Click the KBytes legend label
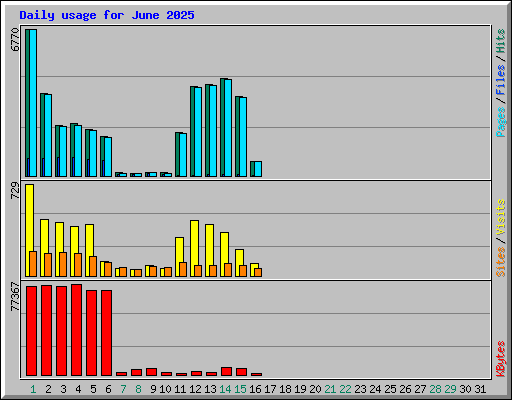Screen dimensions: 512x400 500,359
